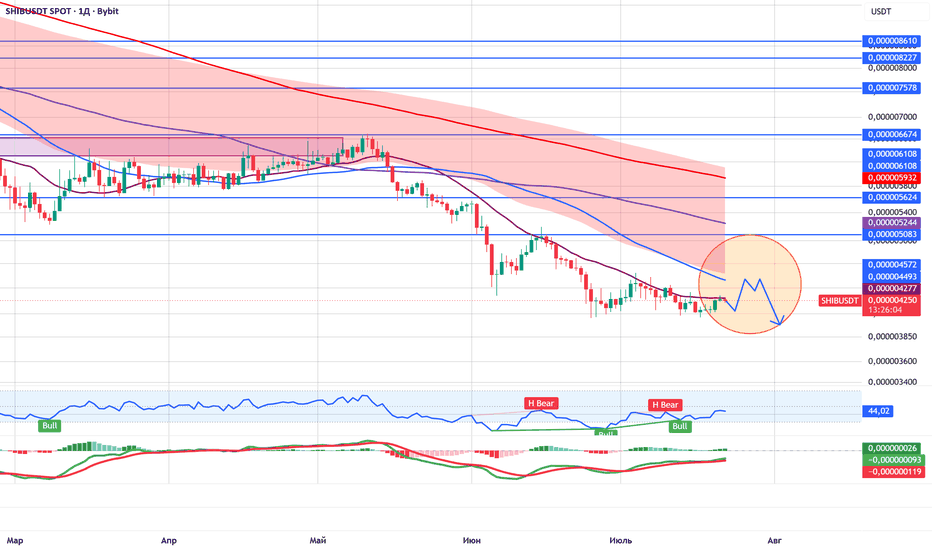Click the Май label on the time axis
The width and height of the screenshot is (932, 550).
(318, 540)
